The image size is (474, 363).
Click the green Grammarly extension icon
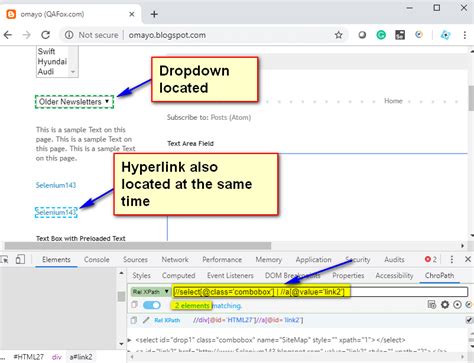point(381,35)
